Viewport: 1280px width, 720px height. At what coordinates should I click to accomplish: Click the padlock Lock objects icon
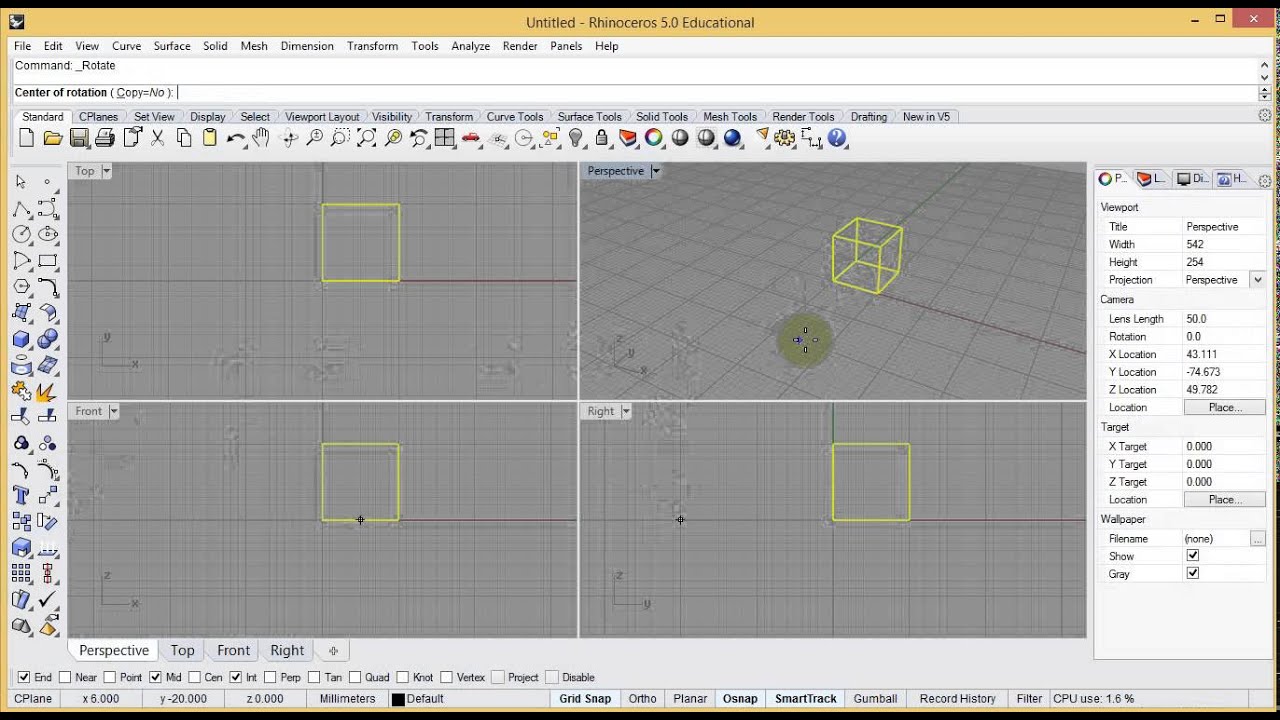[602, 138]
